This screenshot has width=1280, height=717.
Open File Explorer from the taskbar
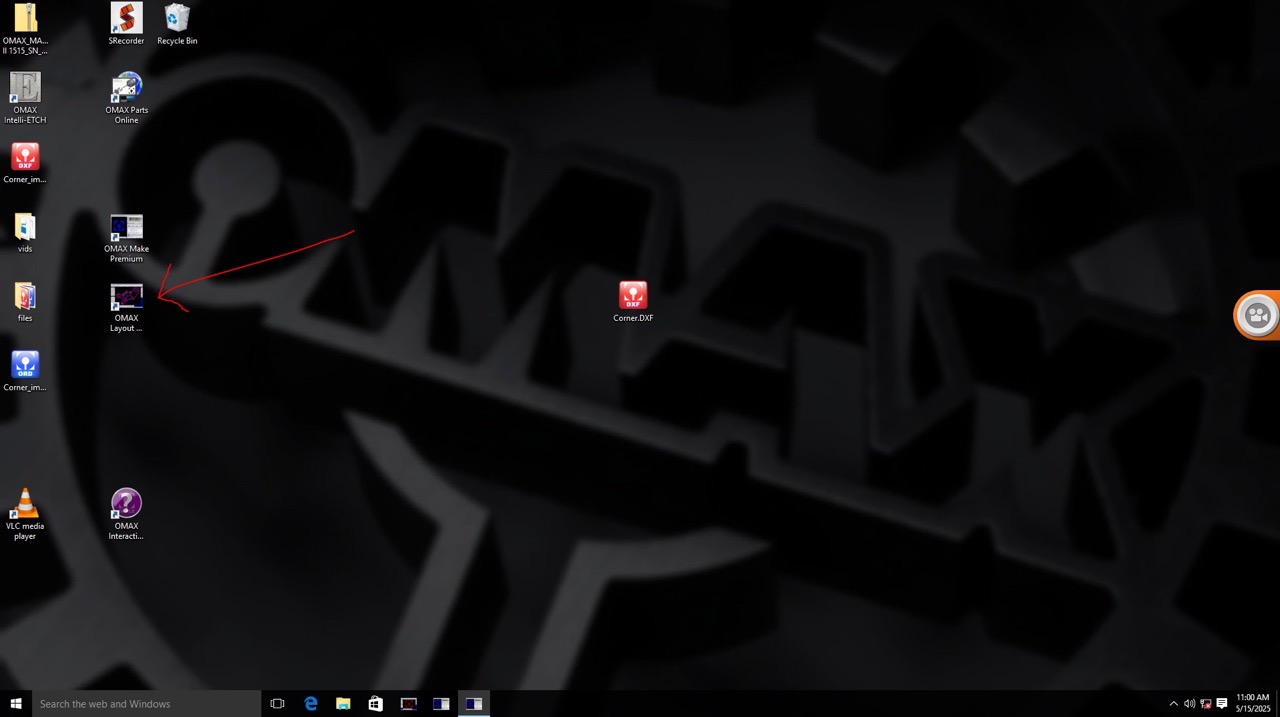click(x=343, y=704)
